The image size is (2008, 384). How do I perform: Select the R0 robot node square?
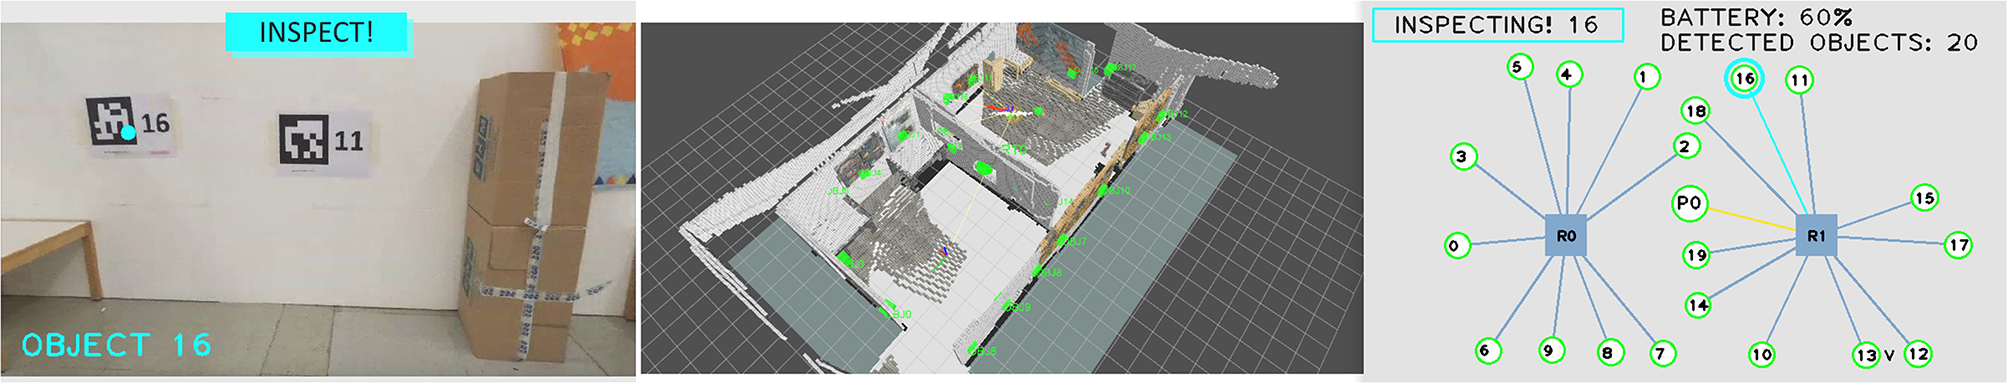[1566, 235]
